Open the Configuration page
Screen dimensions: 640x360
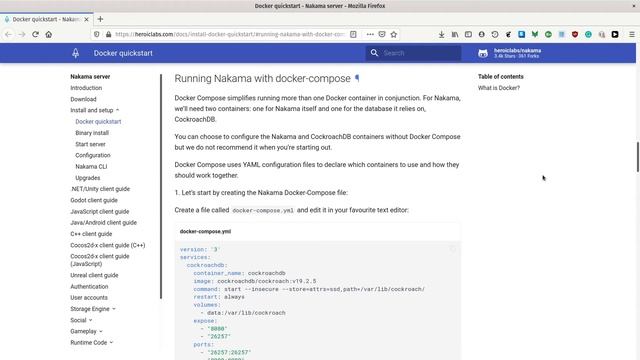pyautogui.click(x=93, y=156)
